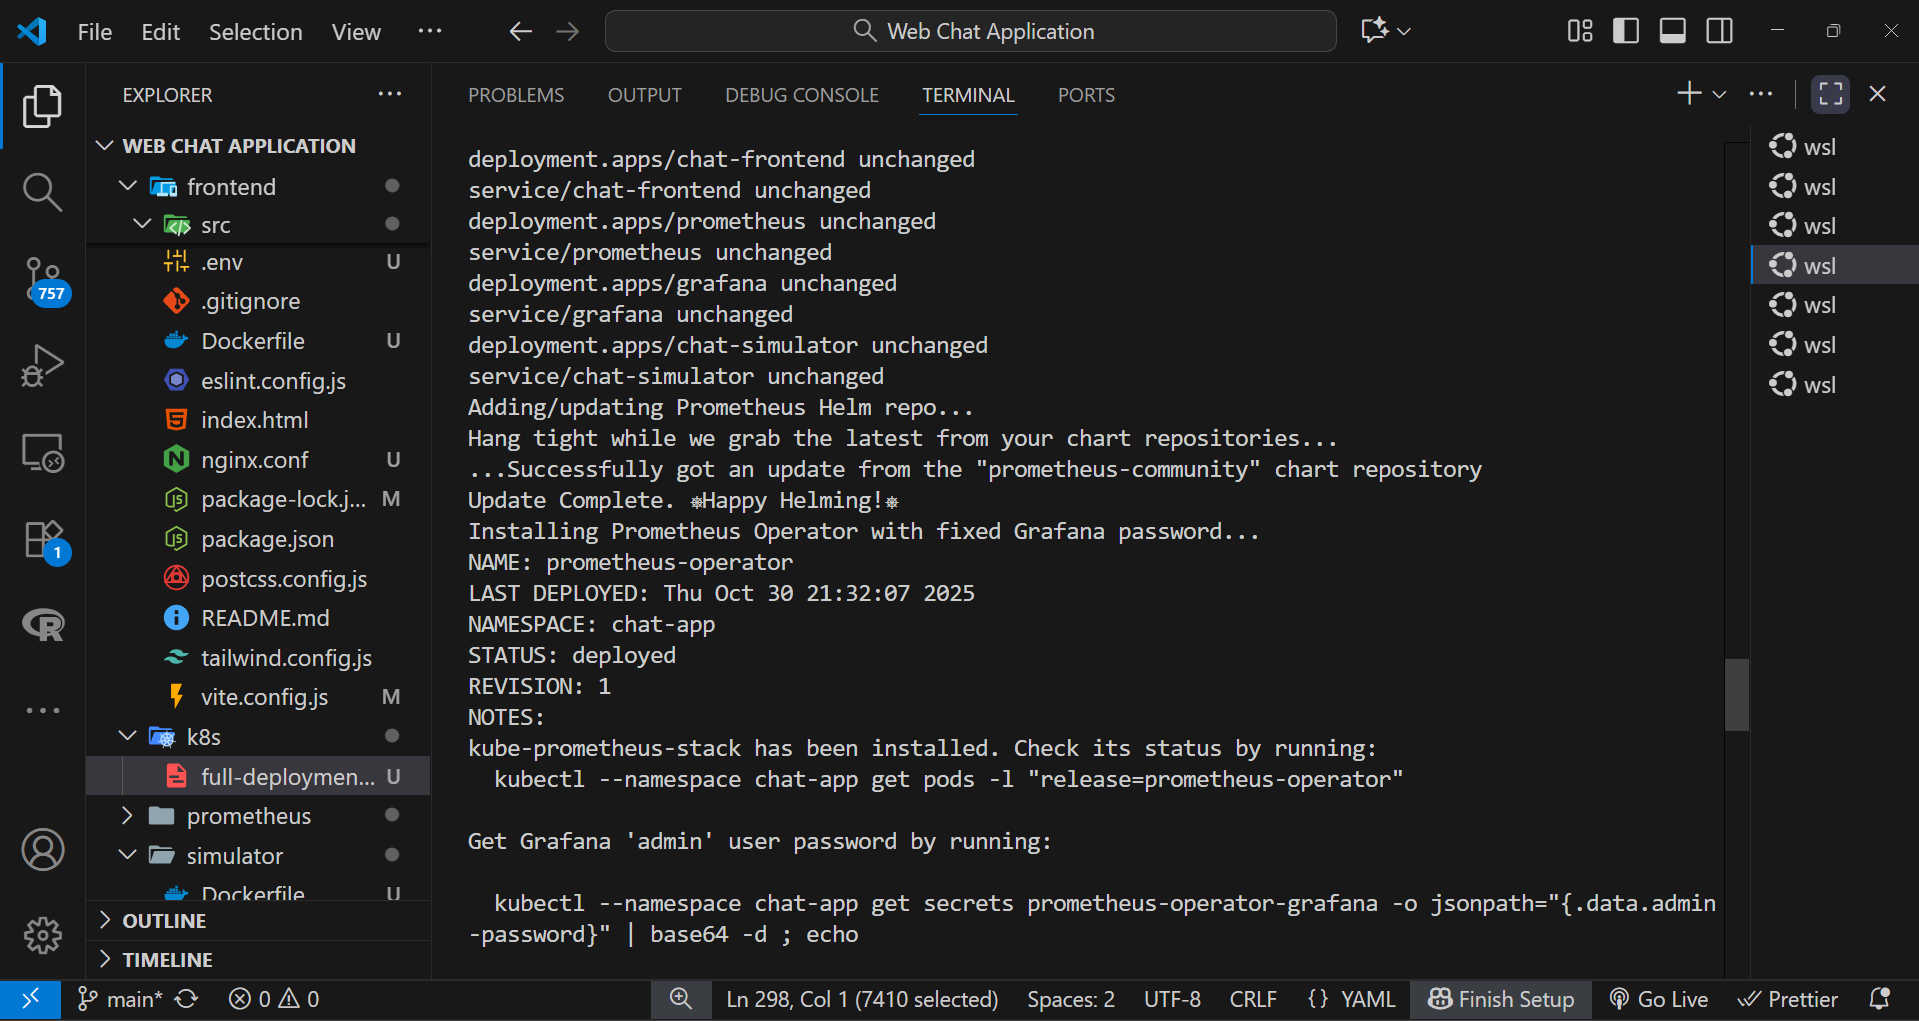Click Go Live in status bar

[1659, 999]
